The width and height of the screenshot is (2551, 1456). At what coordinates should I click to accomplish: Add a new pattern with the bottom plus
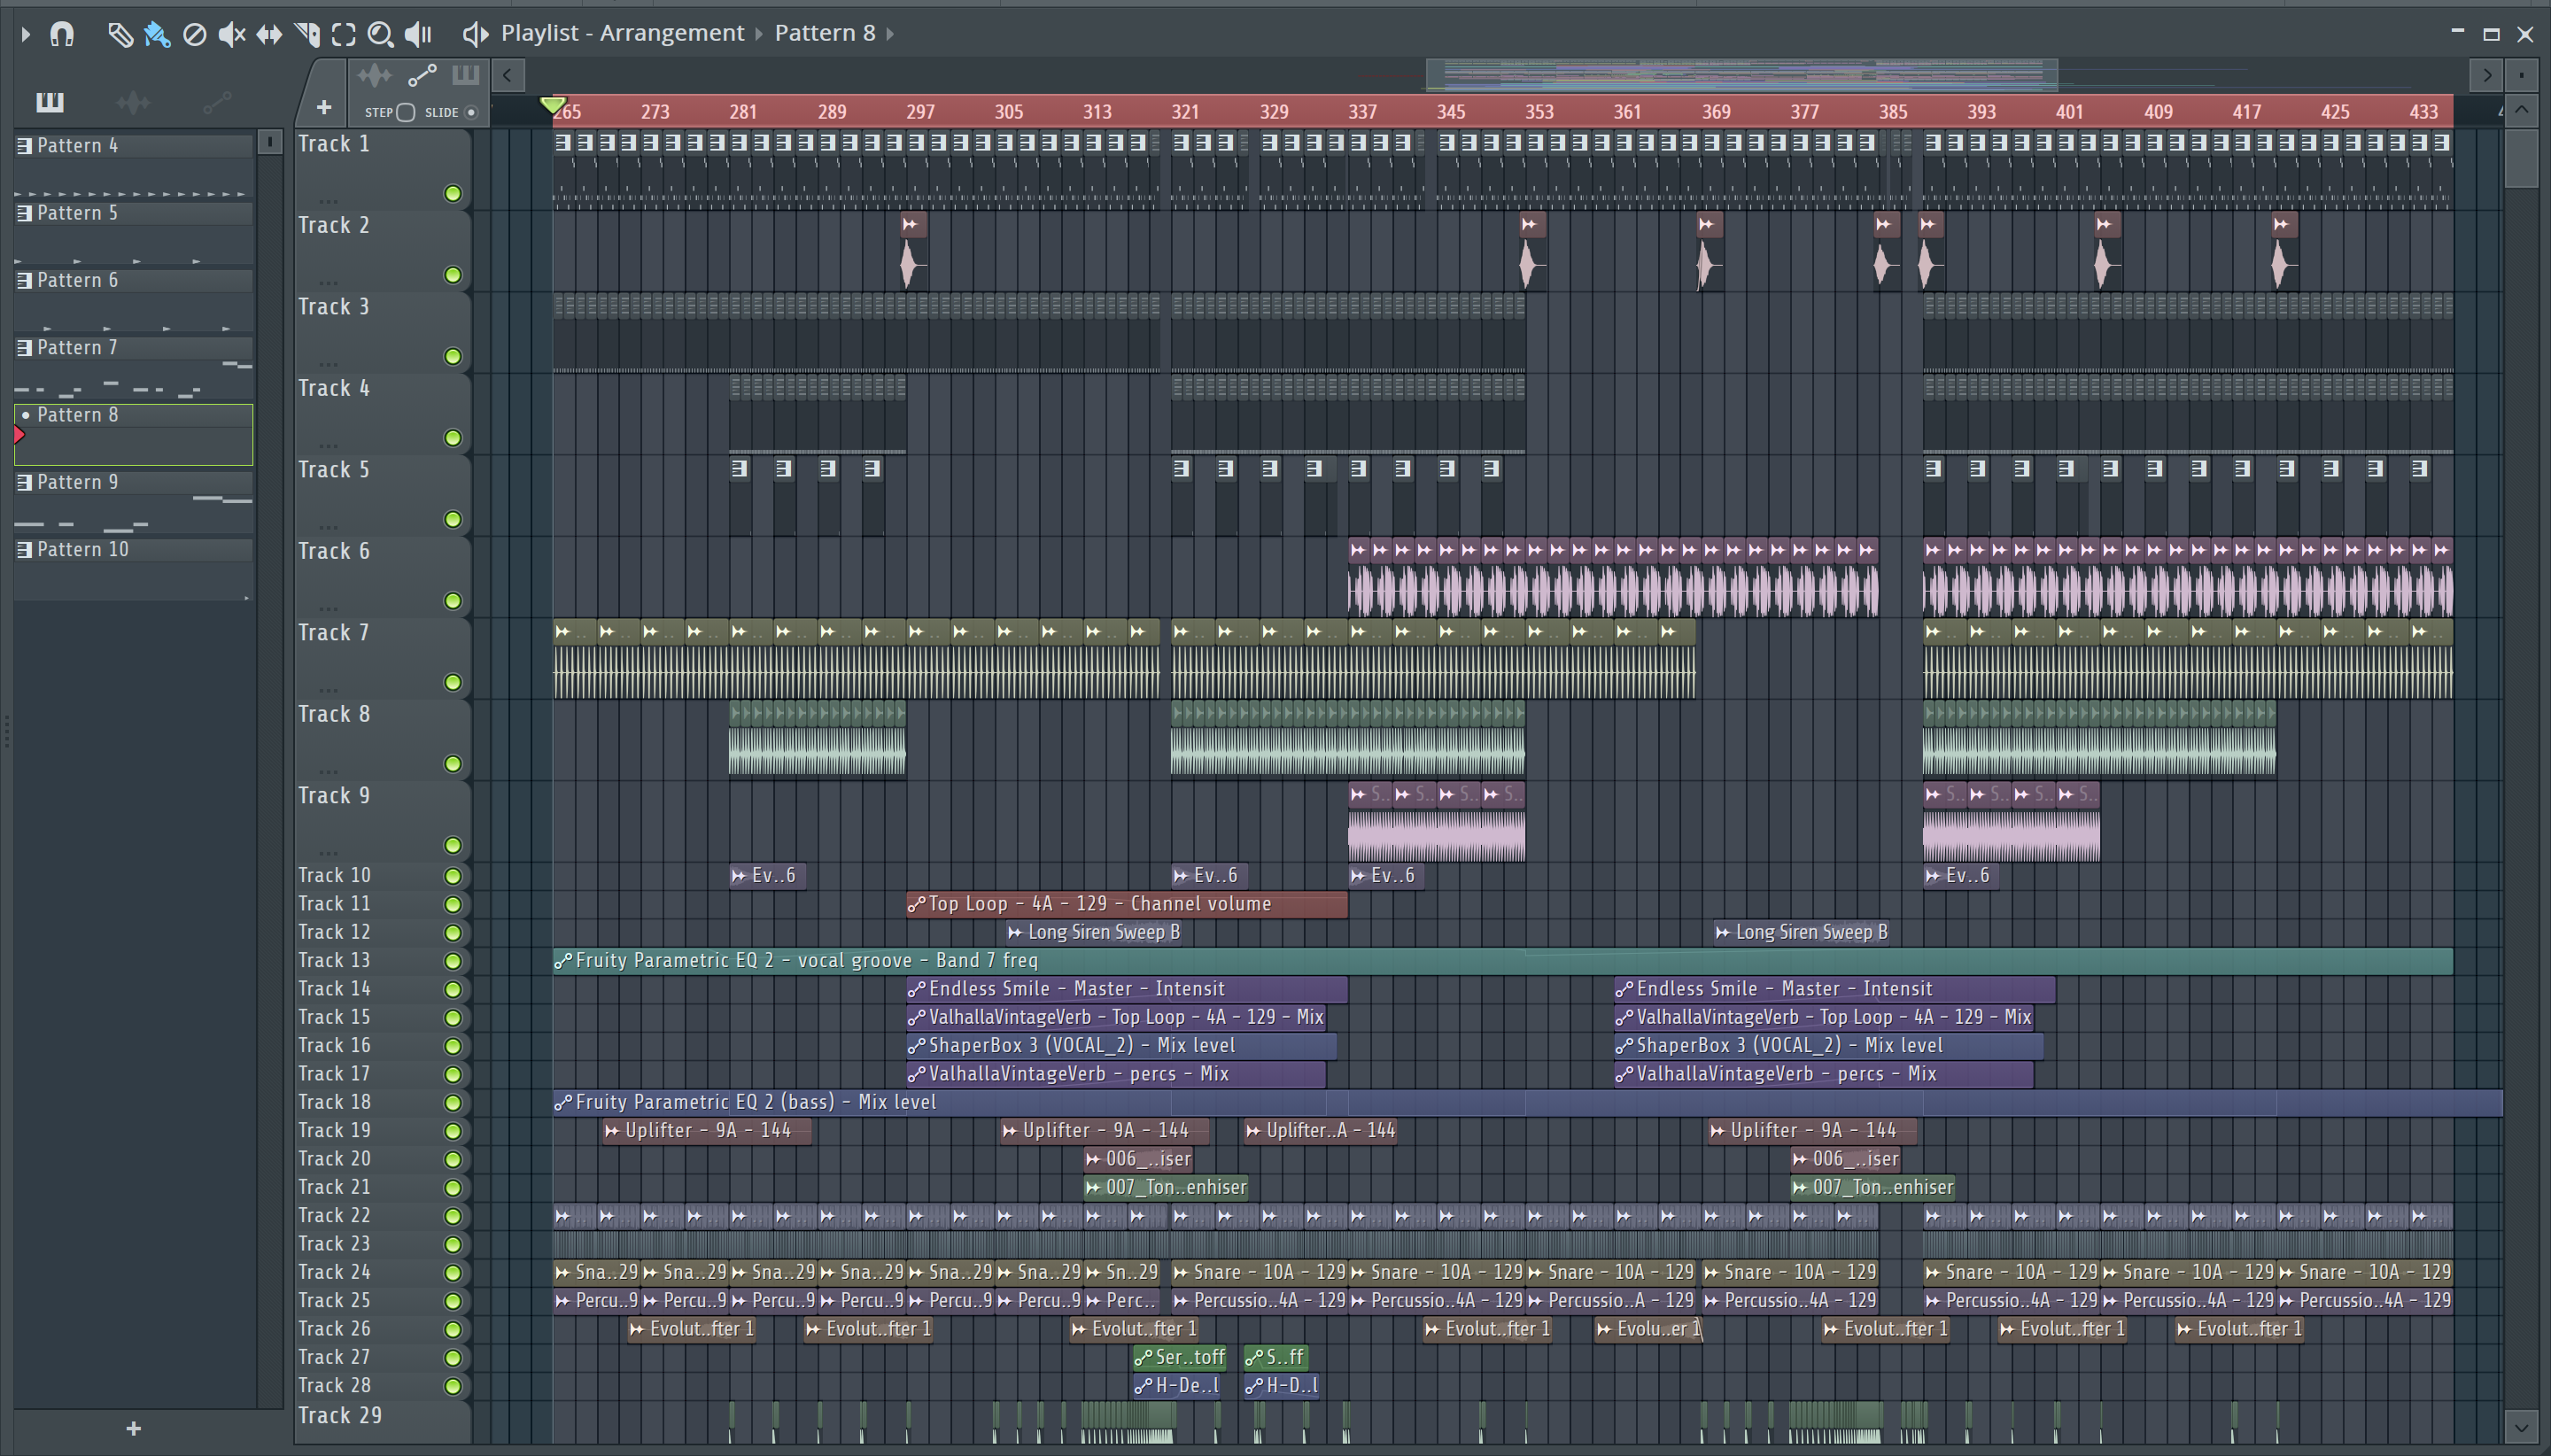click(x=134, y=1429)
